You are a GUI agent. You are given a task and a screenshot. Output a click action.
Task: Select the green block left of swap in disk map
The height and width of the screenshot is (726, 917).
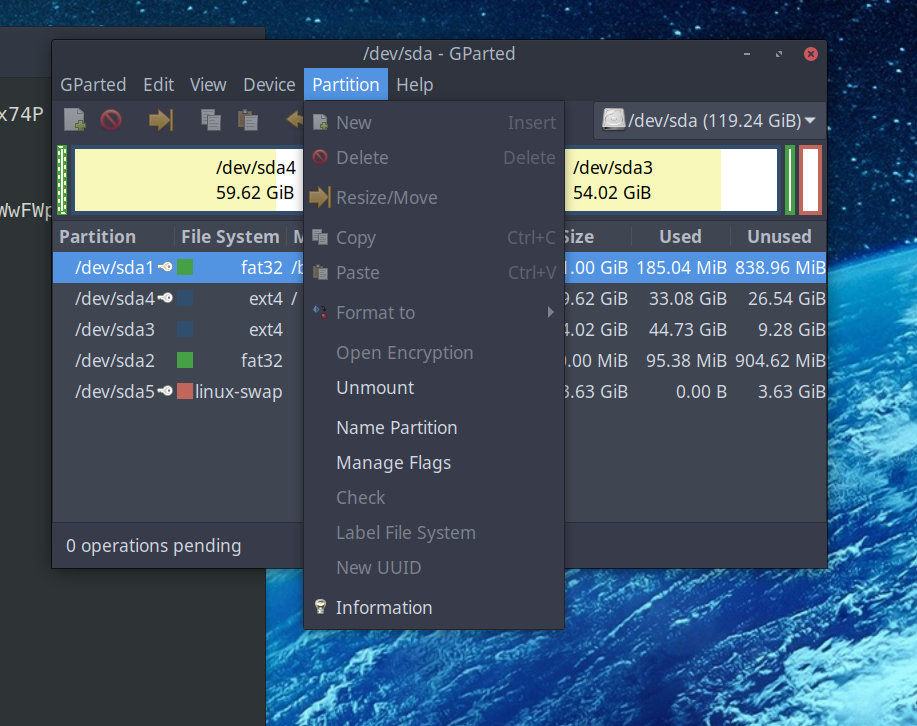click(790, 180)
